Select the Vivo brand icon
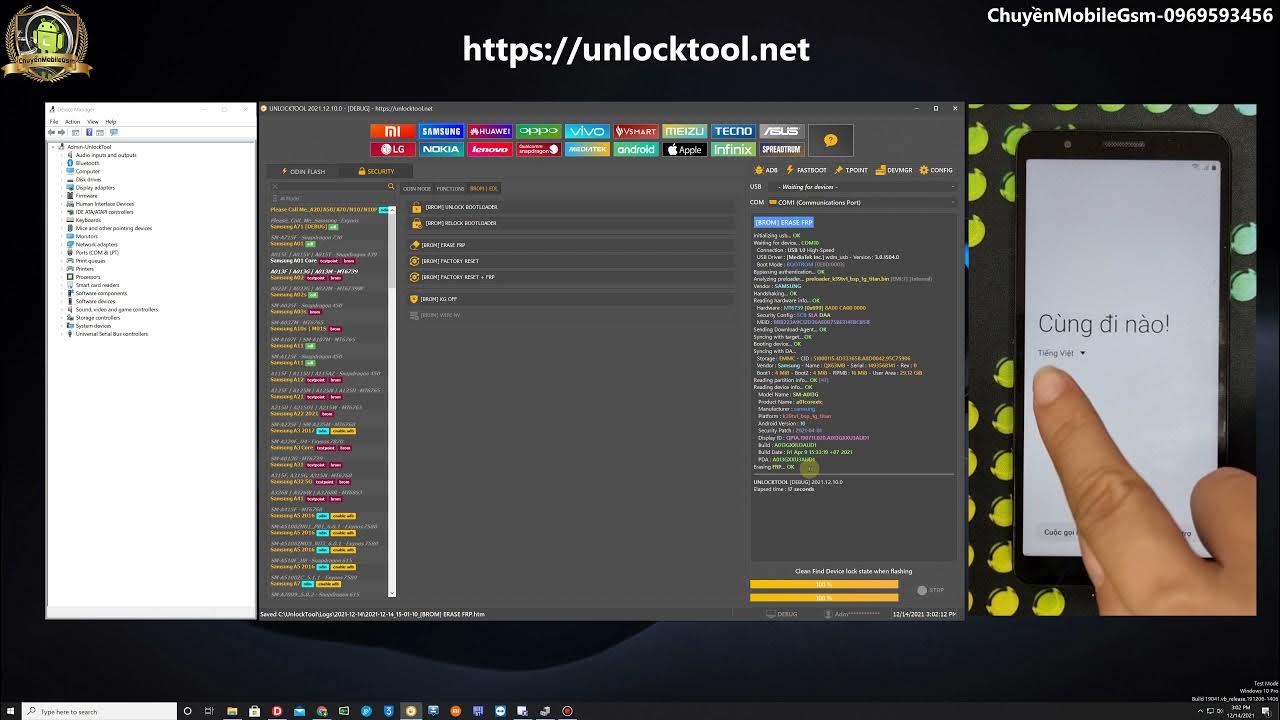This screenshot has width=1280, height=720. 587,131
